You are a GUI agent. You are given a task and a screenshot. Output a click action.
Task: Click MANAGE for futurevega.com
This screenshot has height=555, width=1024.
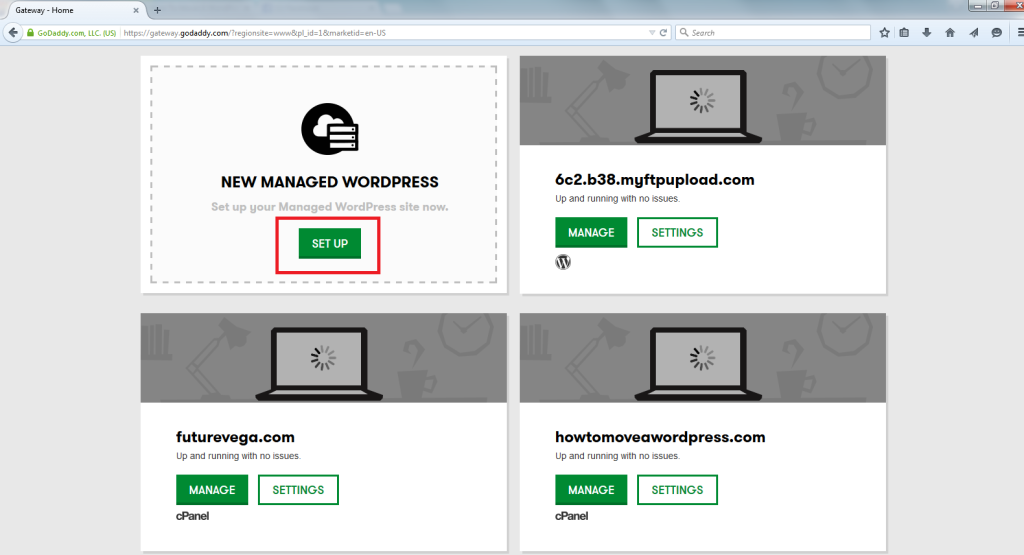pyautogui.click(x=212, y=490)
